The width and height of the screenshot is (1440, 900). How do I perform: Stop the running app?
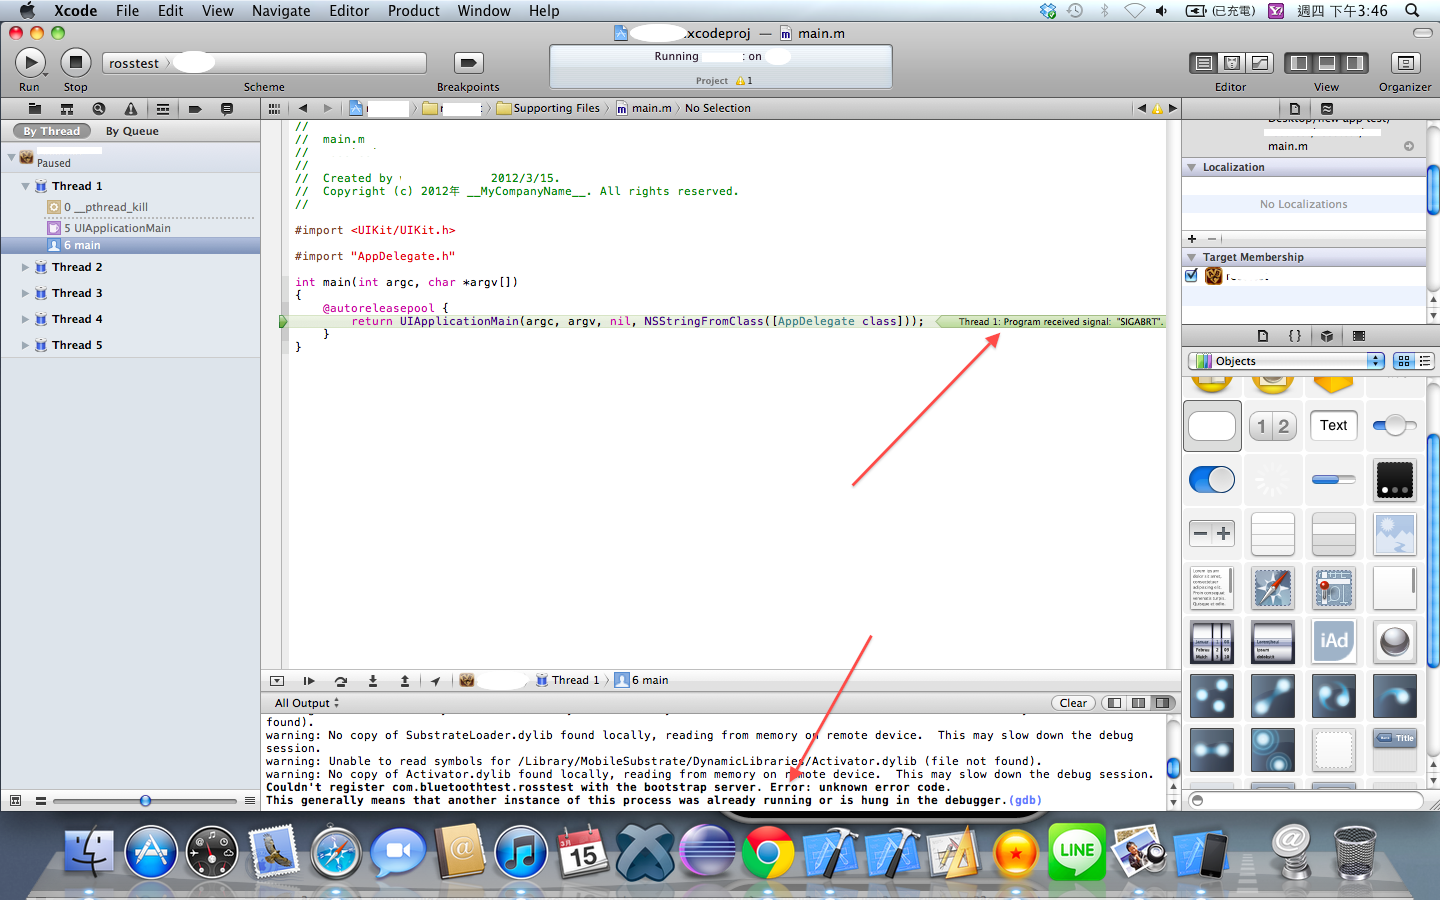click(75, 62)
